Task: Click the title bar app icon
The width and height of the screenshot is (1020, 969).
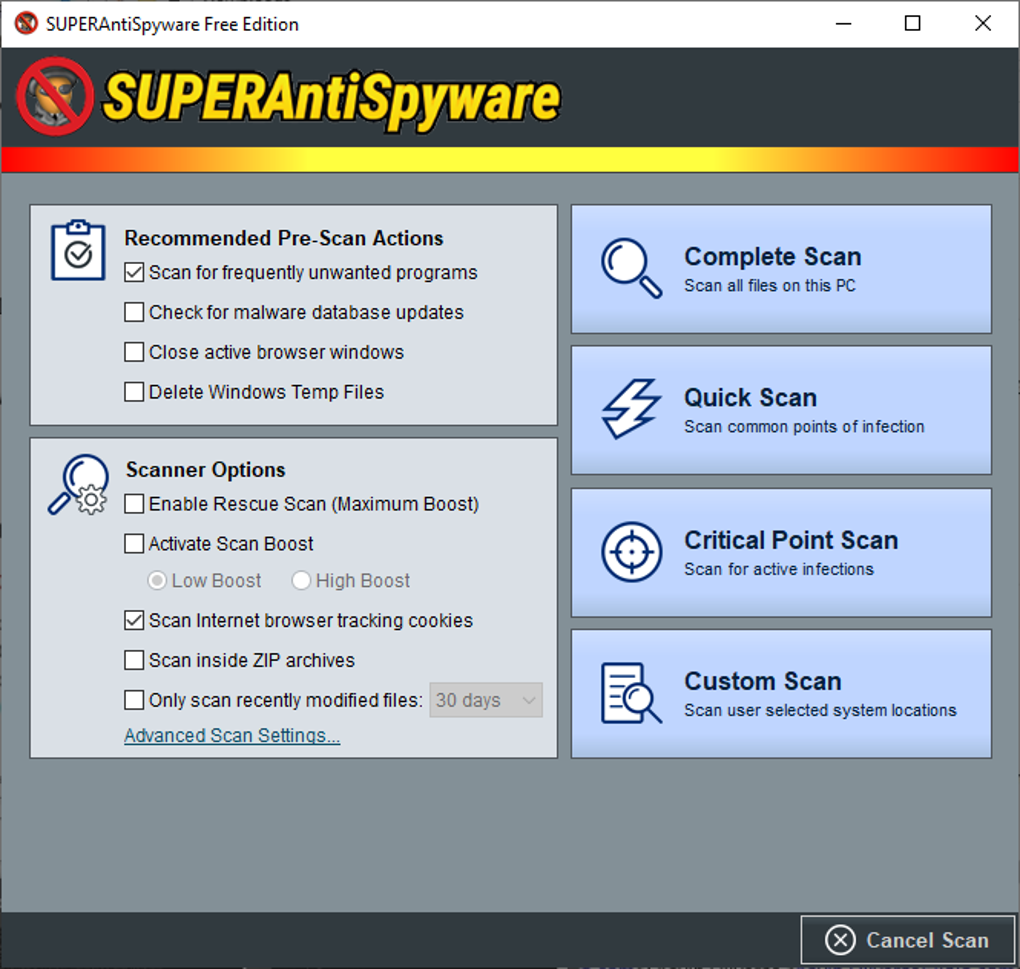Action: coord(26,24)
